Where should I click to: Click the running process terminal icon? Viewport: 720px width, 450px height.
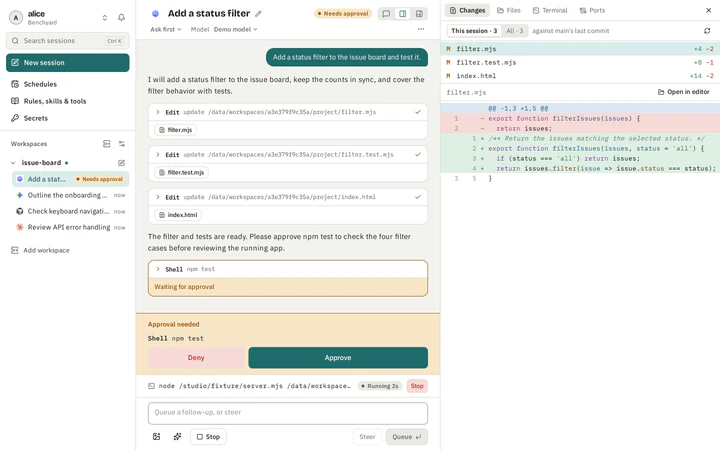[x=152, y=386]
